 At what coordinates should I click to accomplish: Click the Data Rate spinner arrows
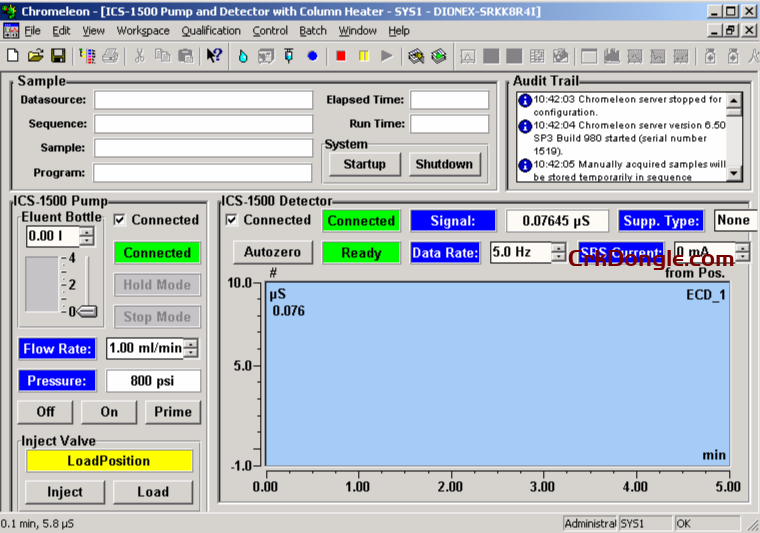click(559, 252)
